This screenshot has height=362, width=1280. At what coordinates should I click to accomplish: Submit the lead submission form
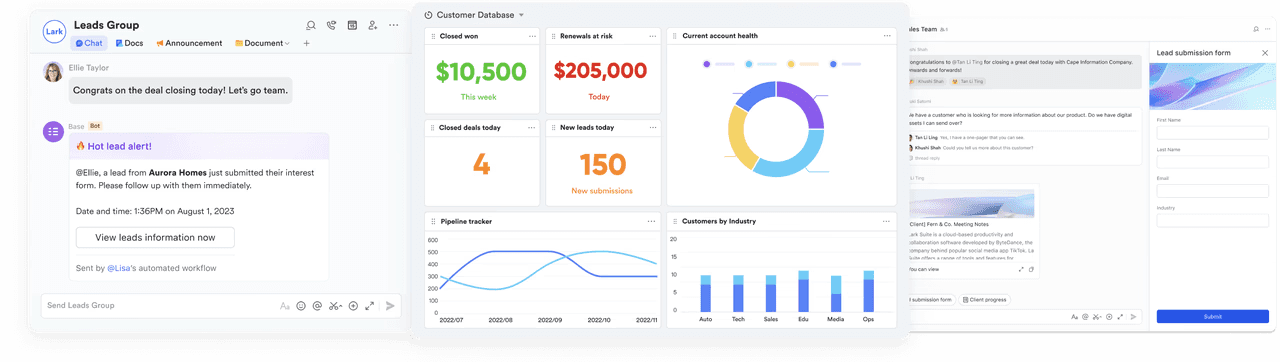pyautogui.click(x=1212, y=316)
